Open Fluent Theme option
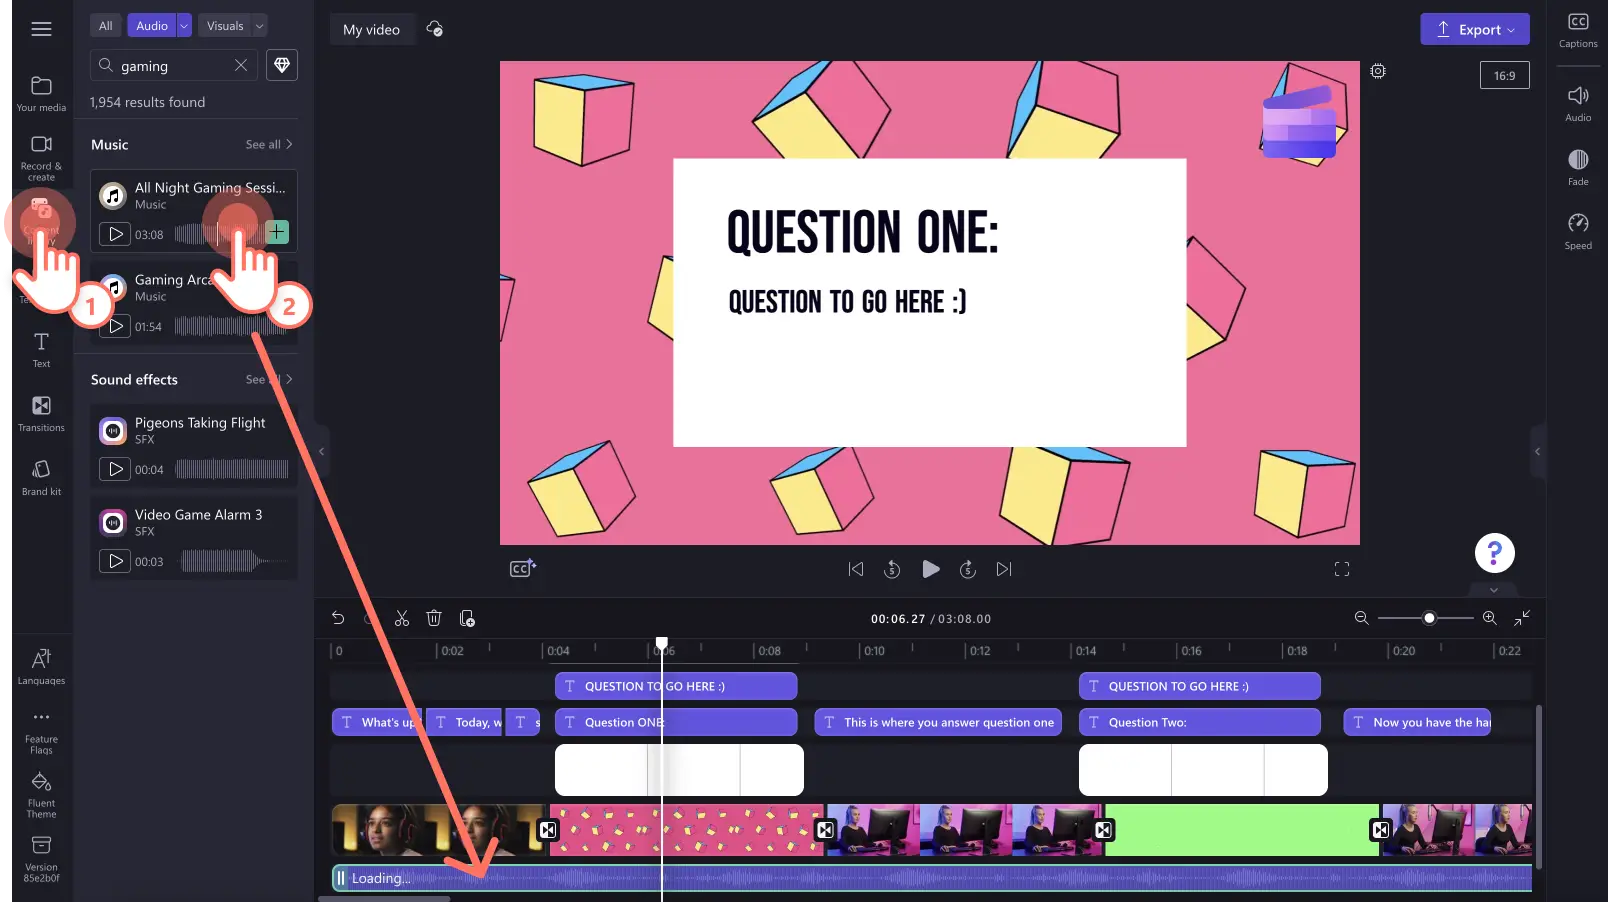1608x902 pixels. [x=41, y=795]
